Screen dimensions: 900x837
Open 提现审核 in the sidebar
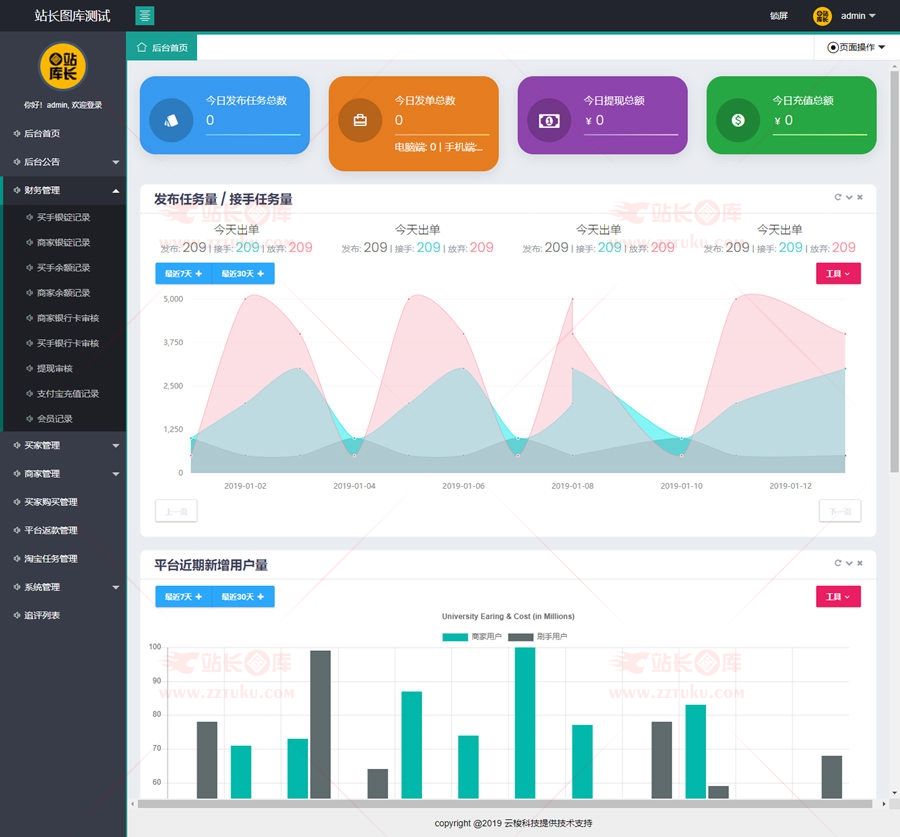click(x=55, y=368)
